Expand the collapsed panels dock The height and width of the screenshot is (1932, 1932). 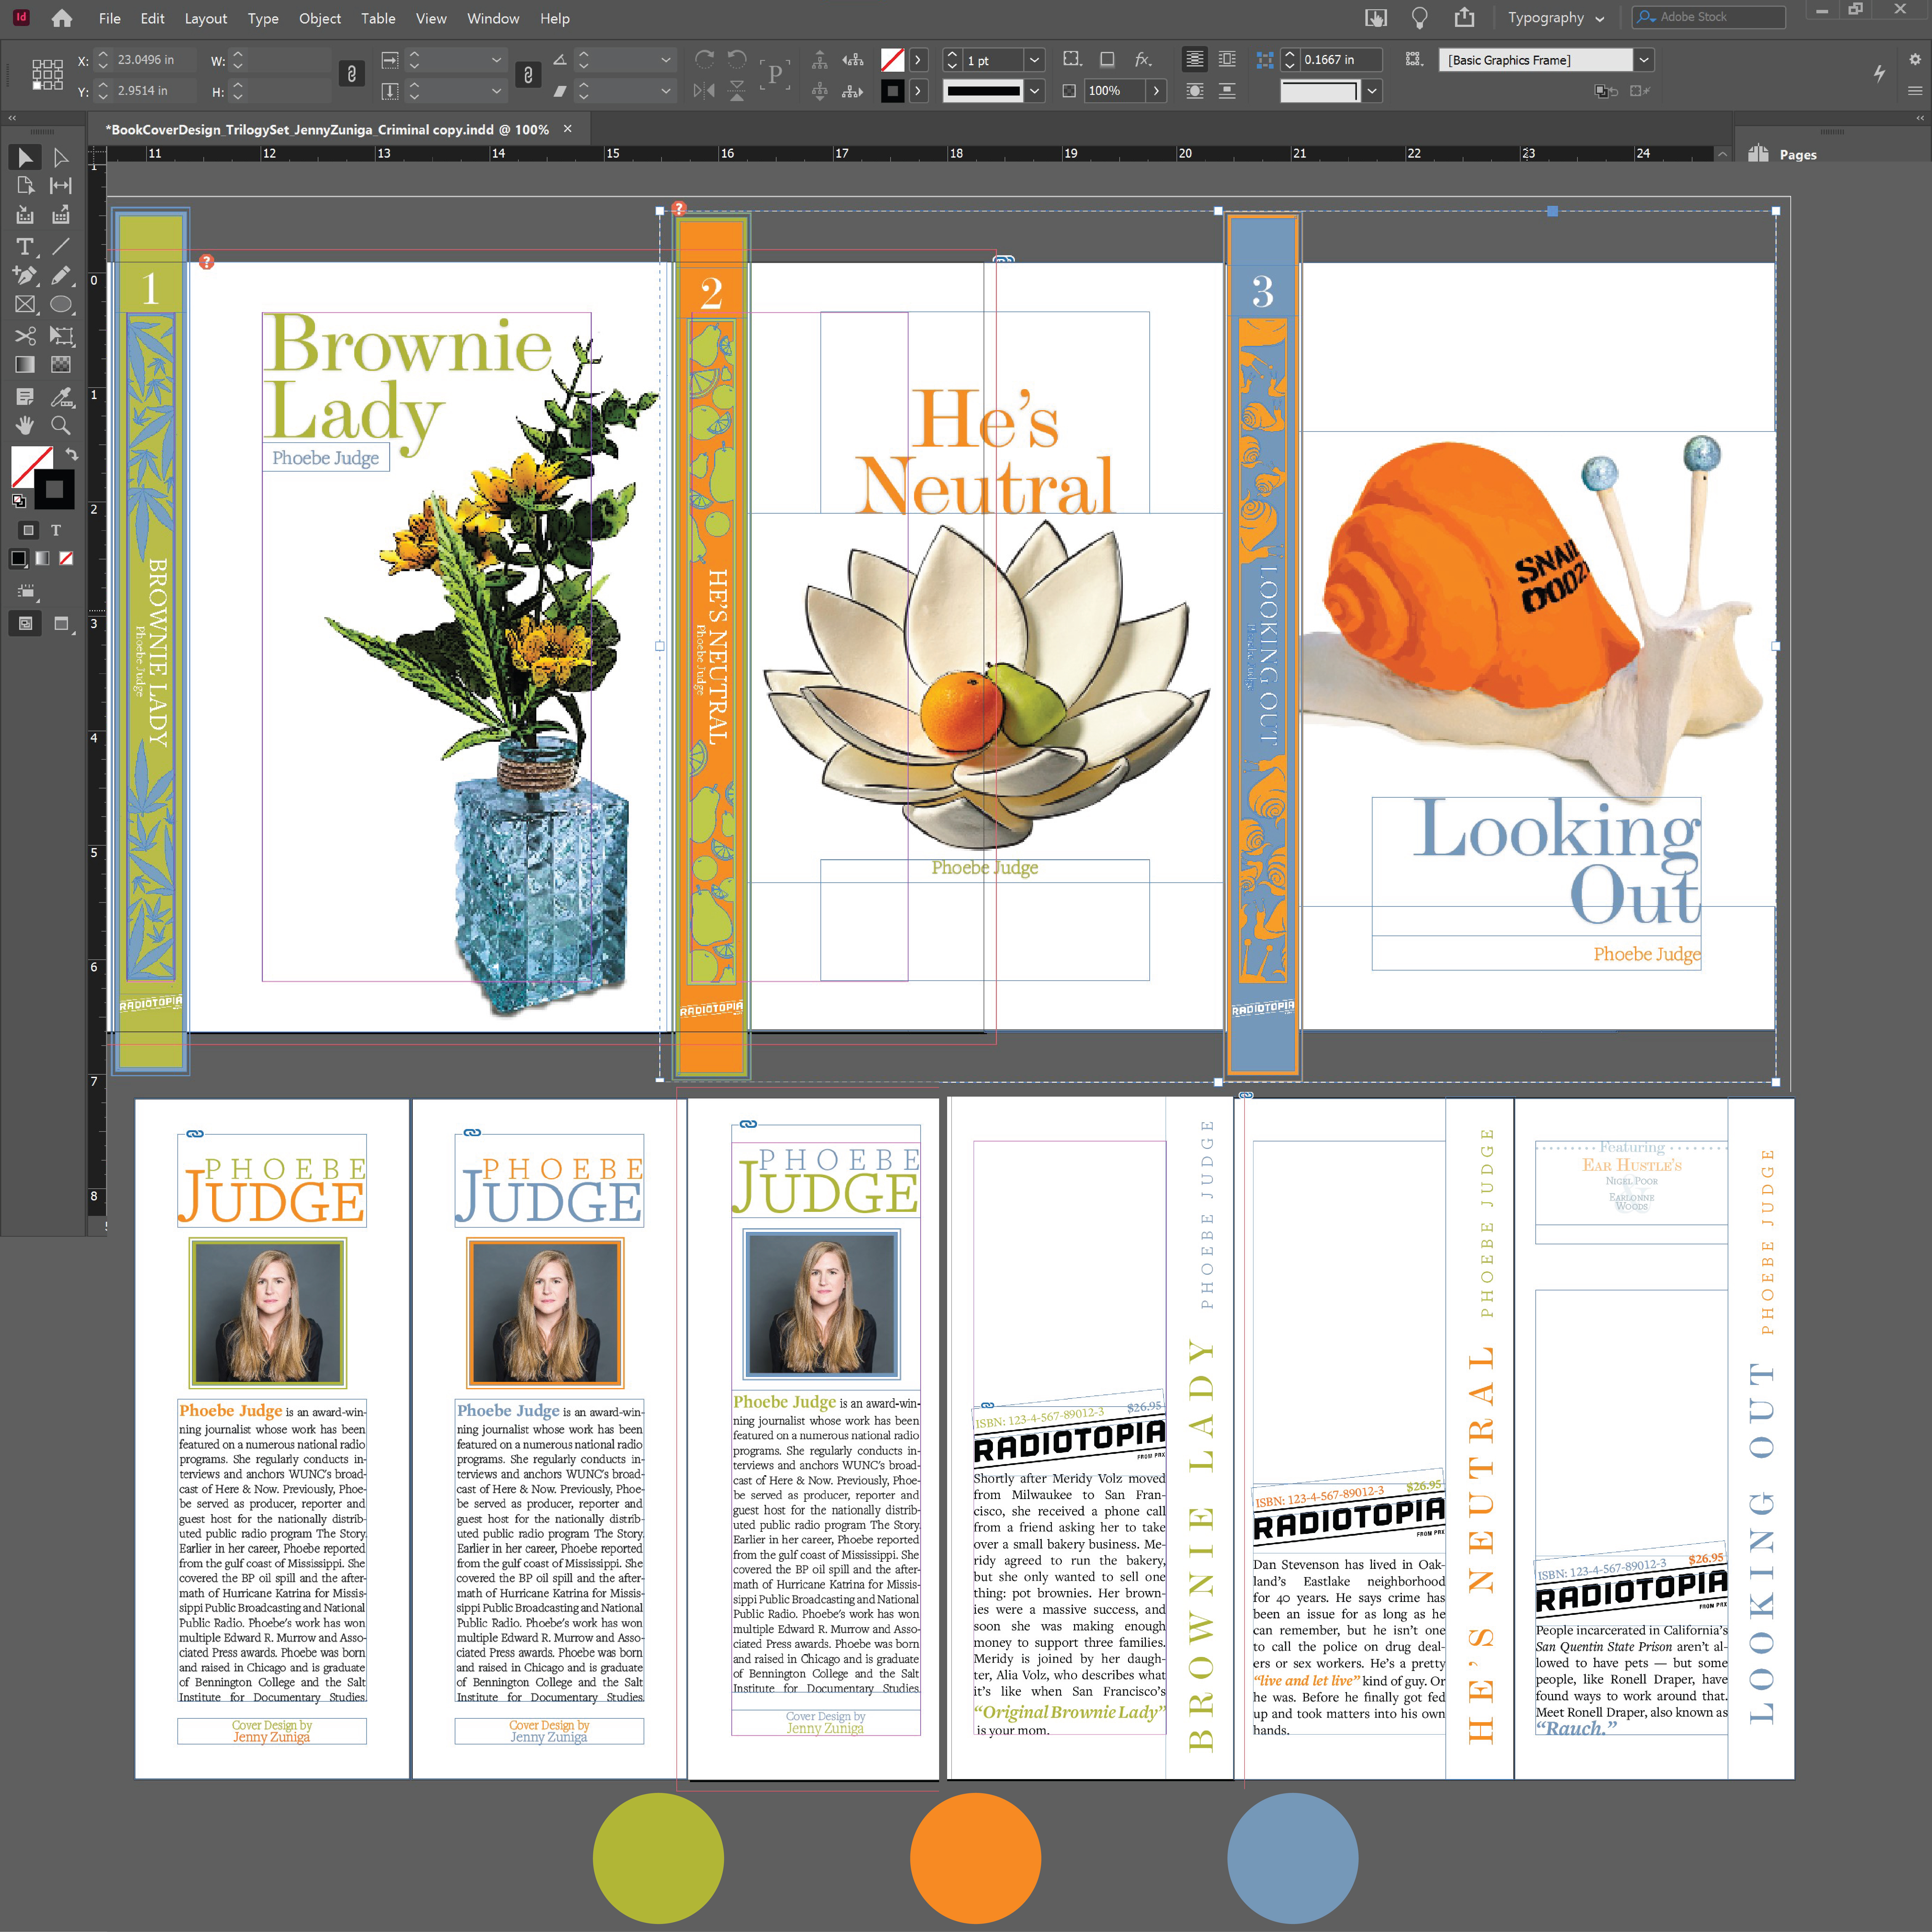tap(1920, 118)
